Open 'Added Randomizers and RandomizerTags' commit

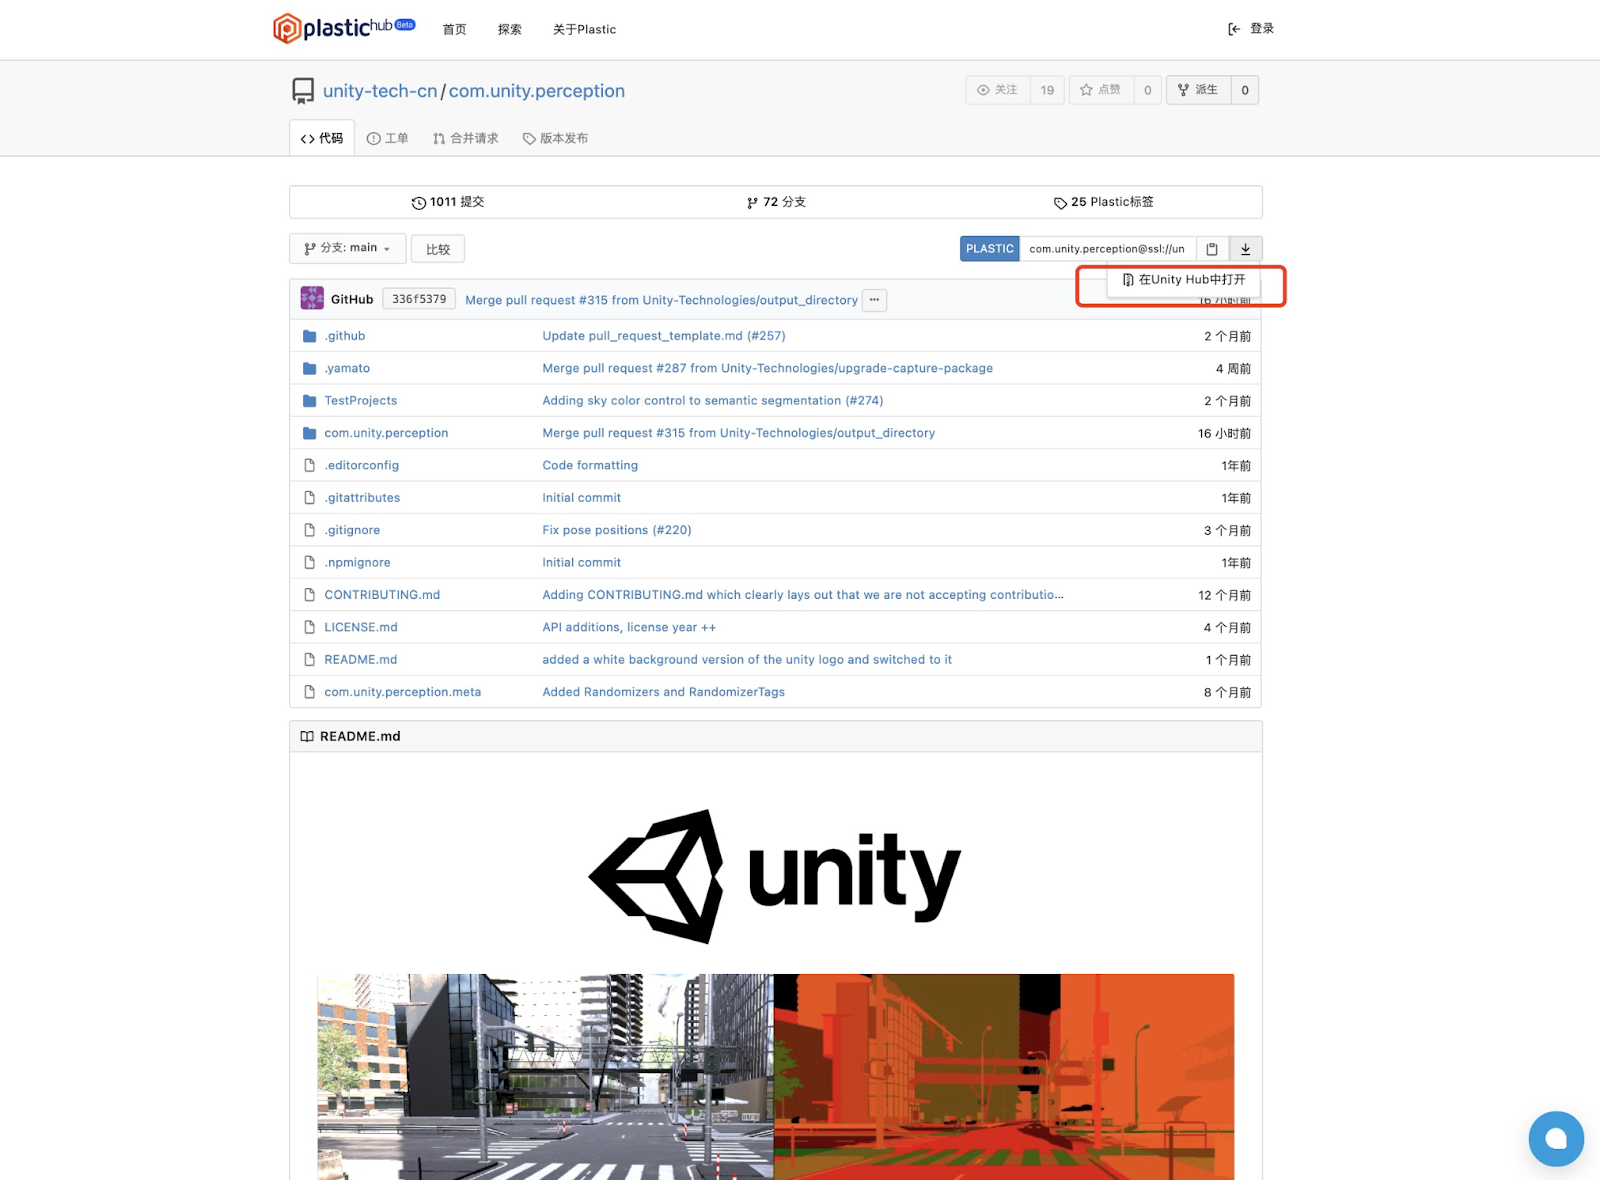664,692
